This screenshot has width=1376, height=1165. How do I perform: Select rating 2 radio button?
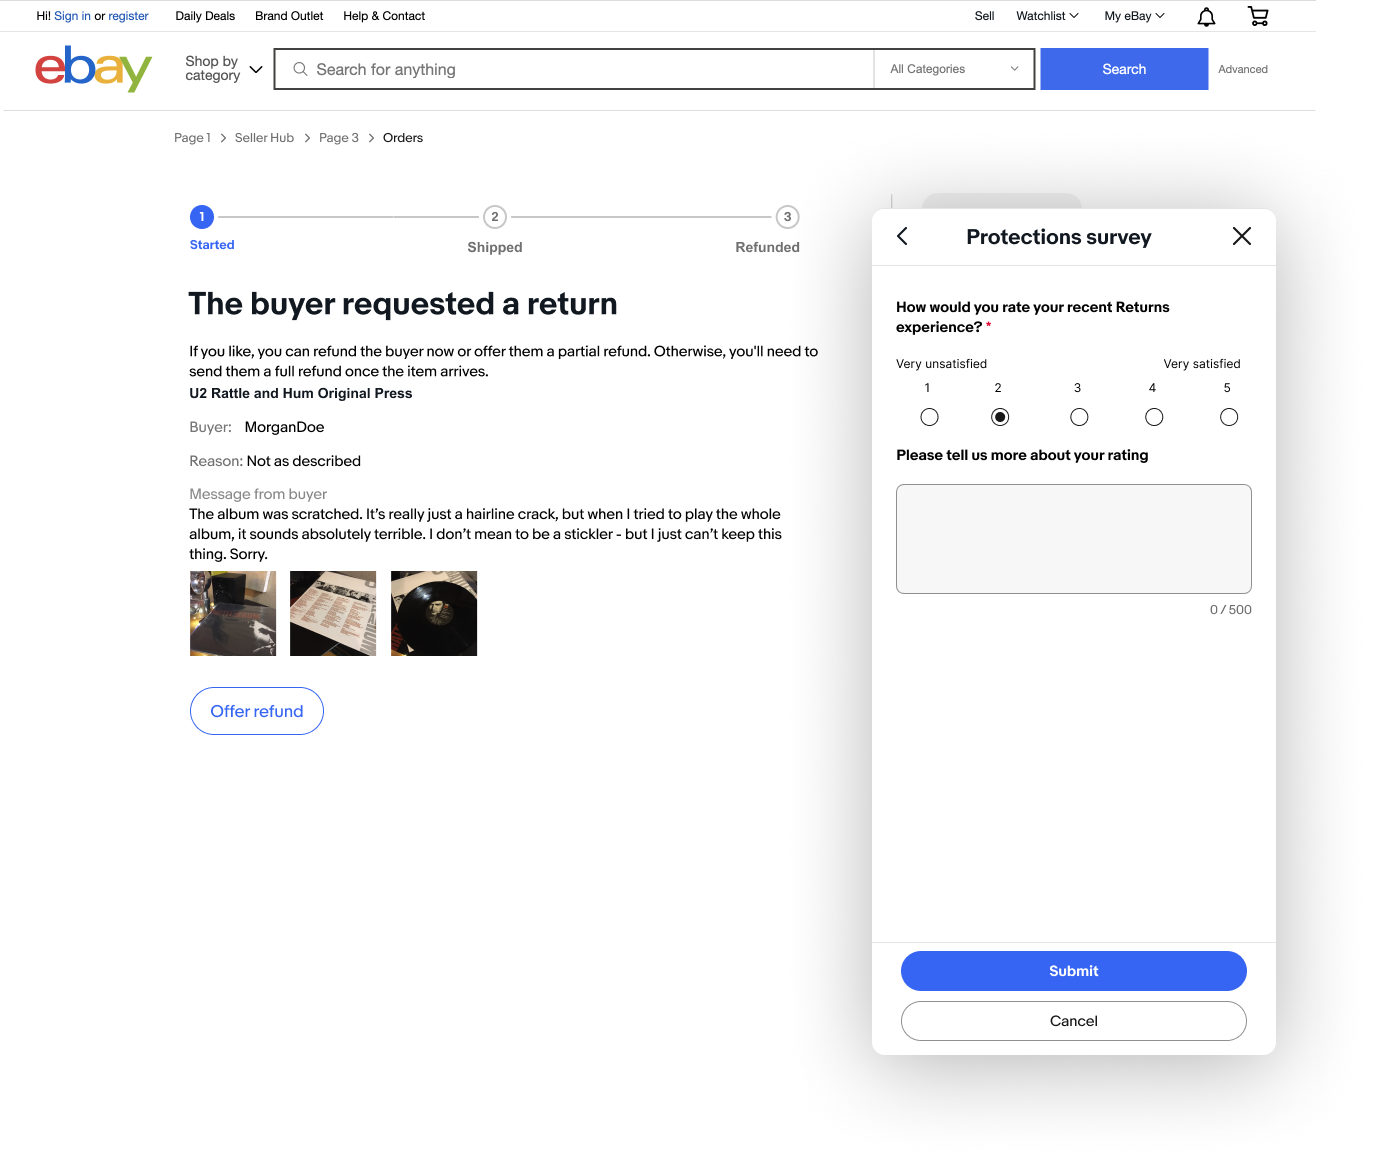1000,417
